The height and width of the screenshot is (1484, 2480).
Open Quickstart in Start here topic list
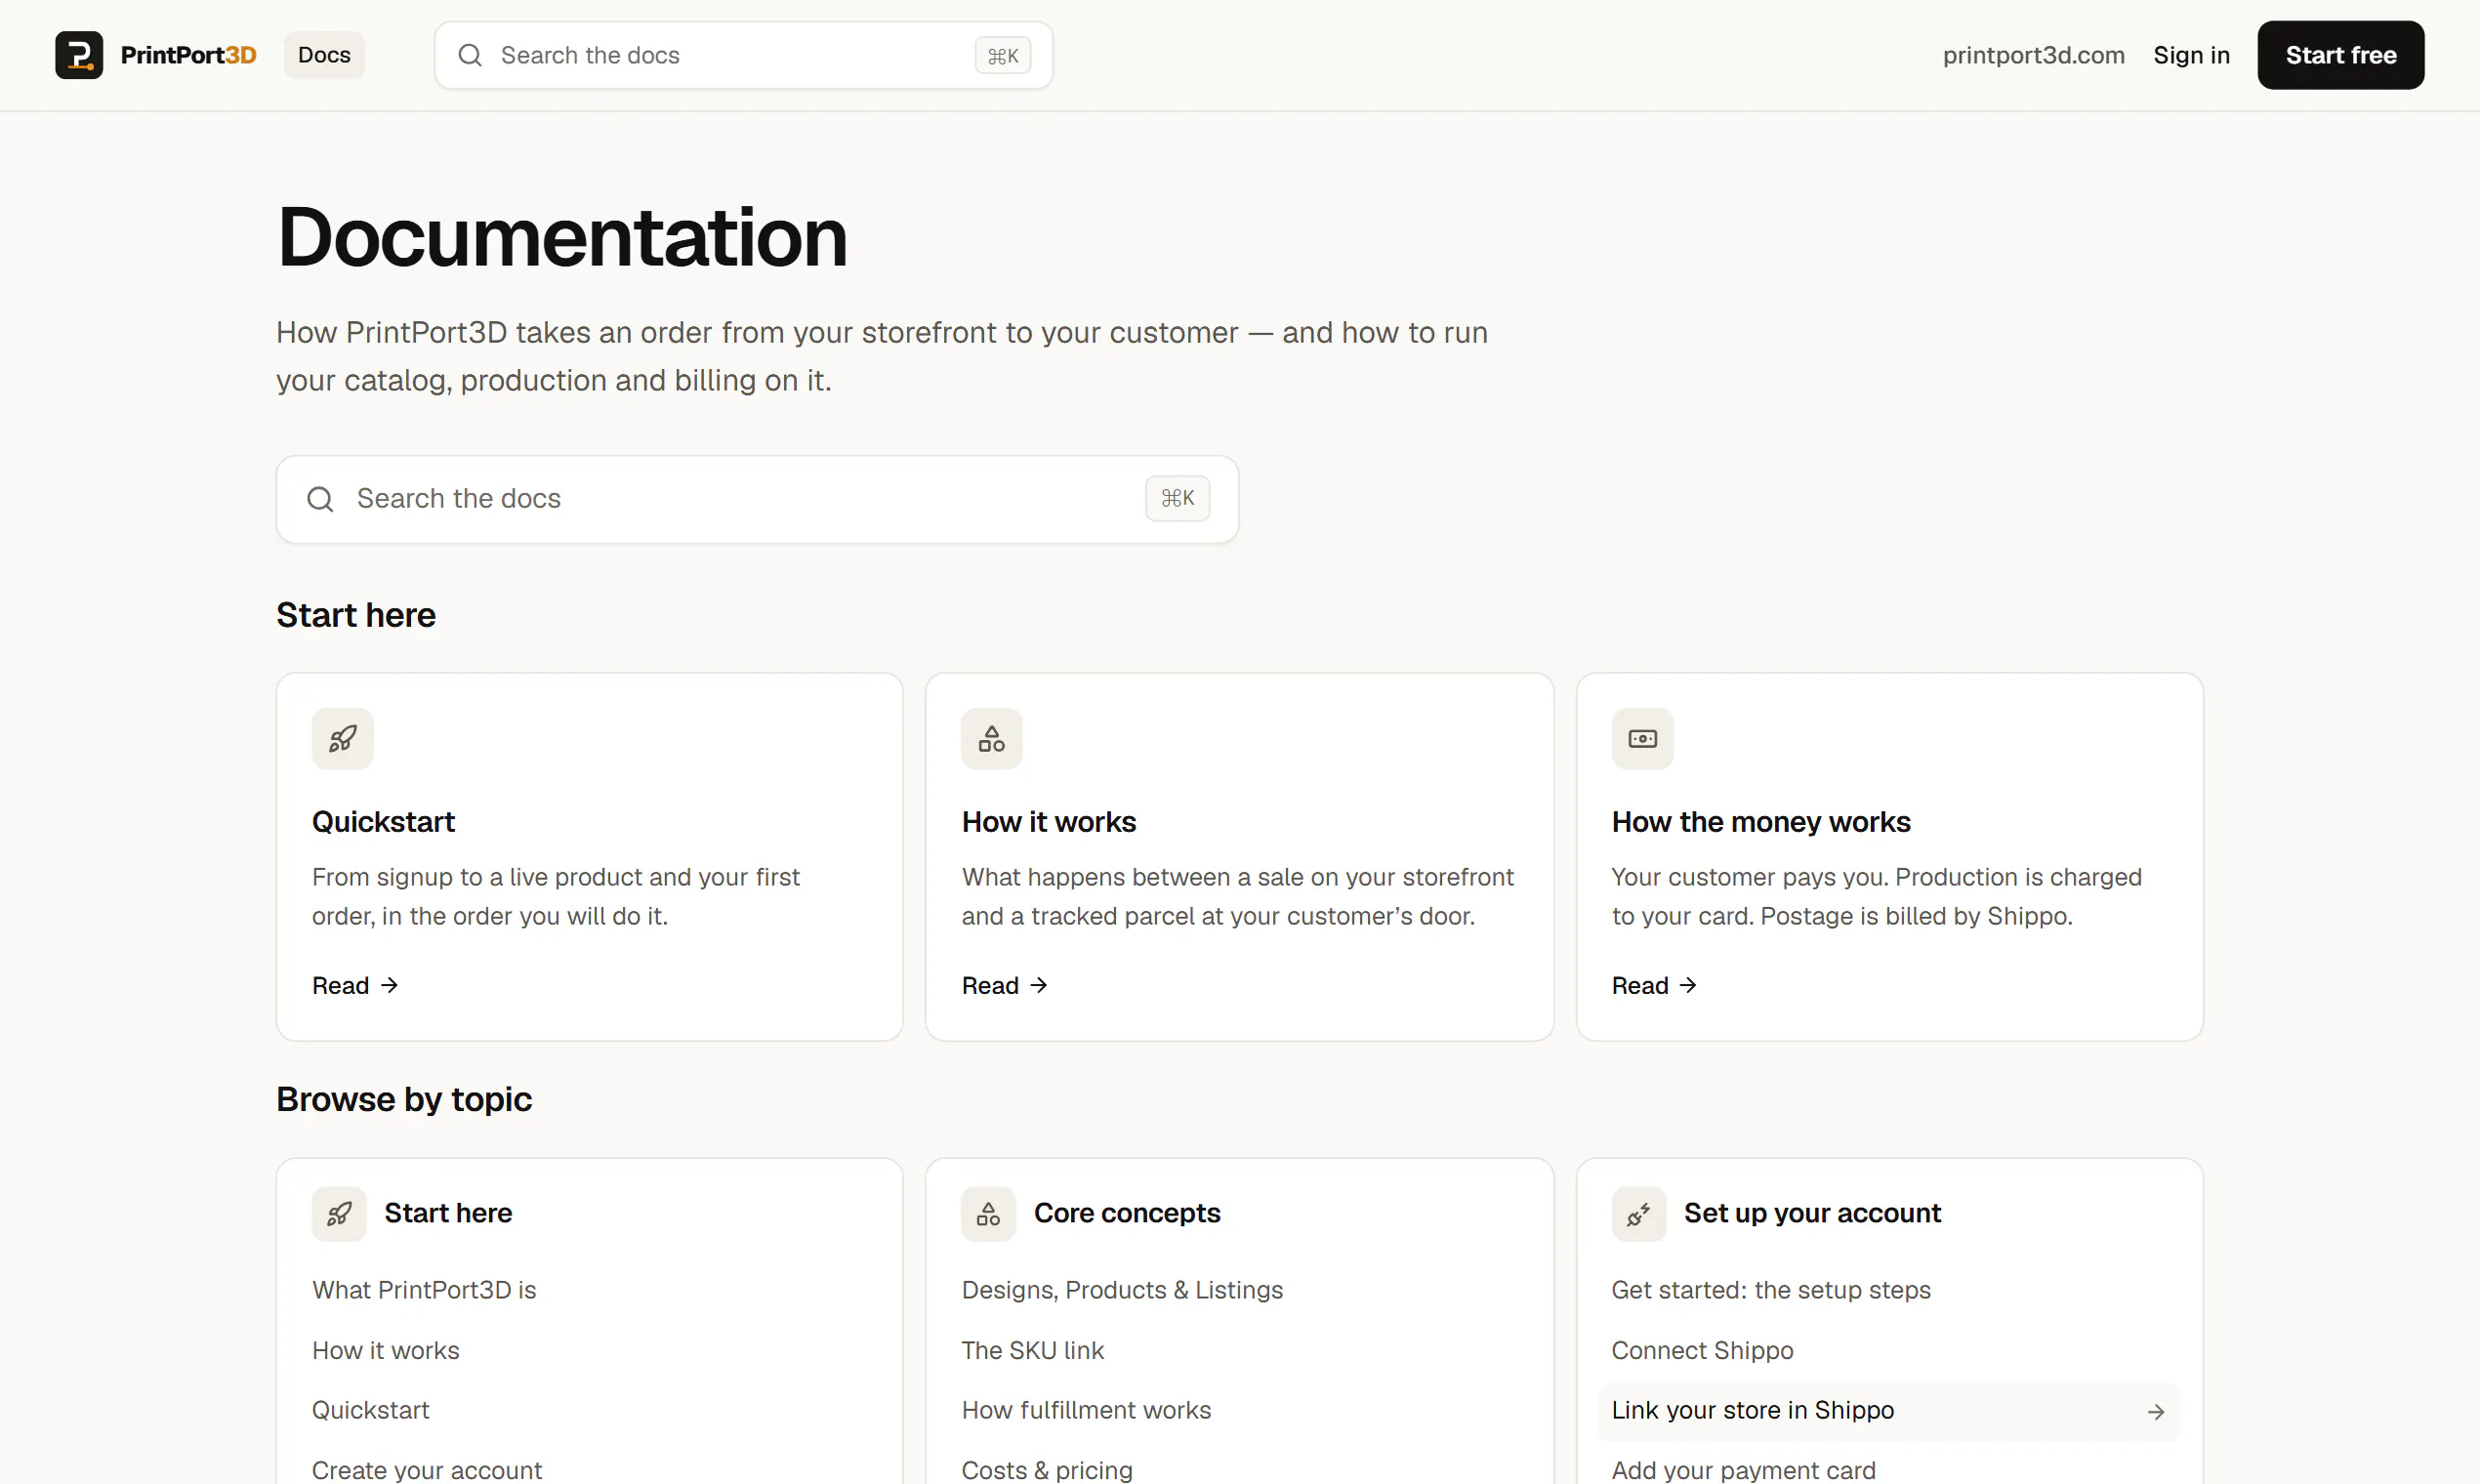point(371,1410)
